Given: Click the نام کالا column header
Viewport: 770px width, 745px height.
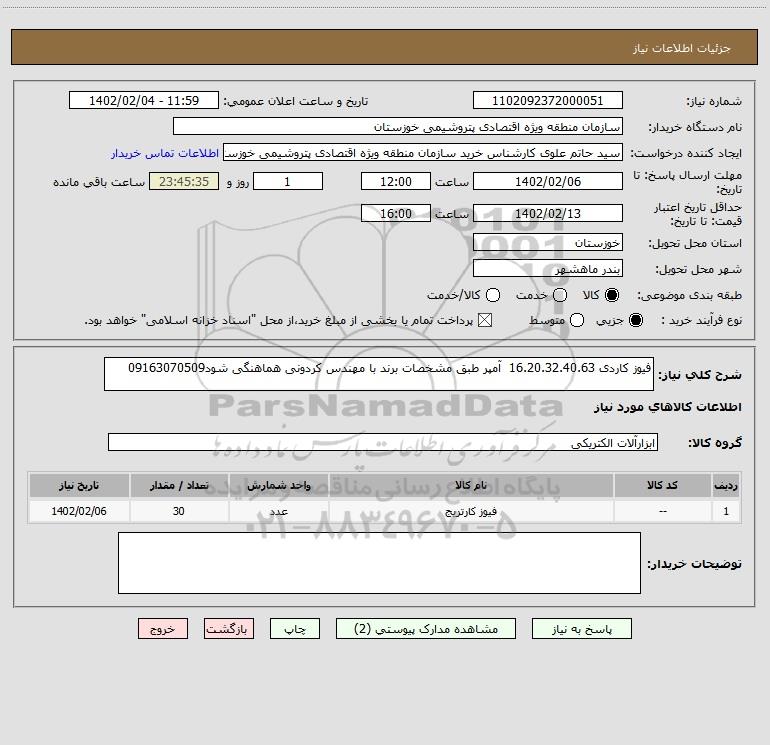Looking at the screenshot, I should tap(471, 485).
